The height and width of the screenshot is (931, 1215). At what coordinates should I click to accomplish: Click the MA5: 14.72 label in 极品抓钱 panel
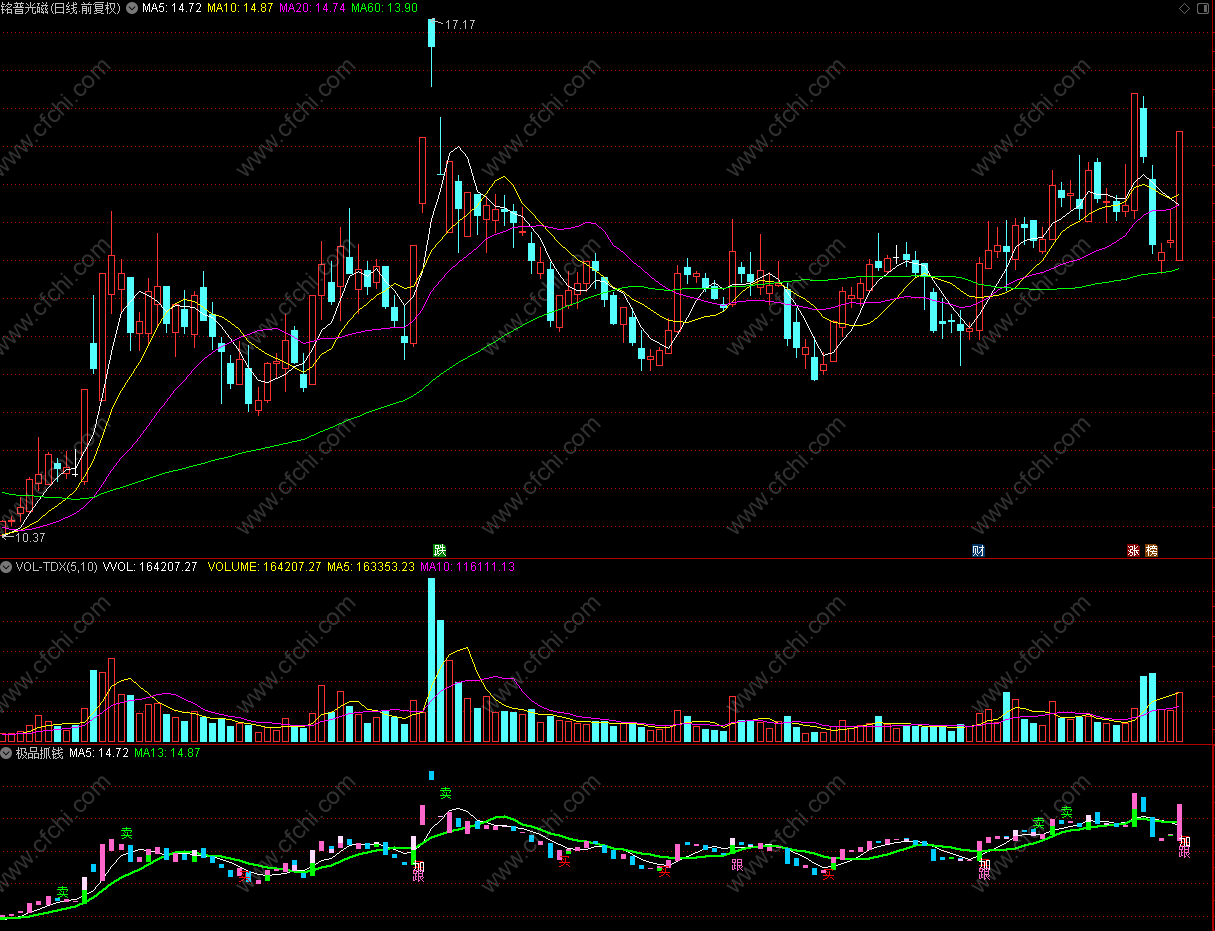point(99,753)
